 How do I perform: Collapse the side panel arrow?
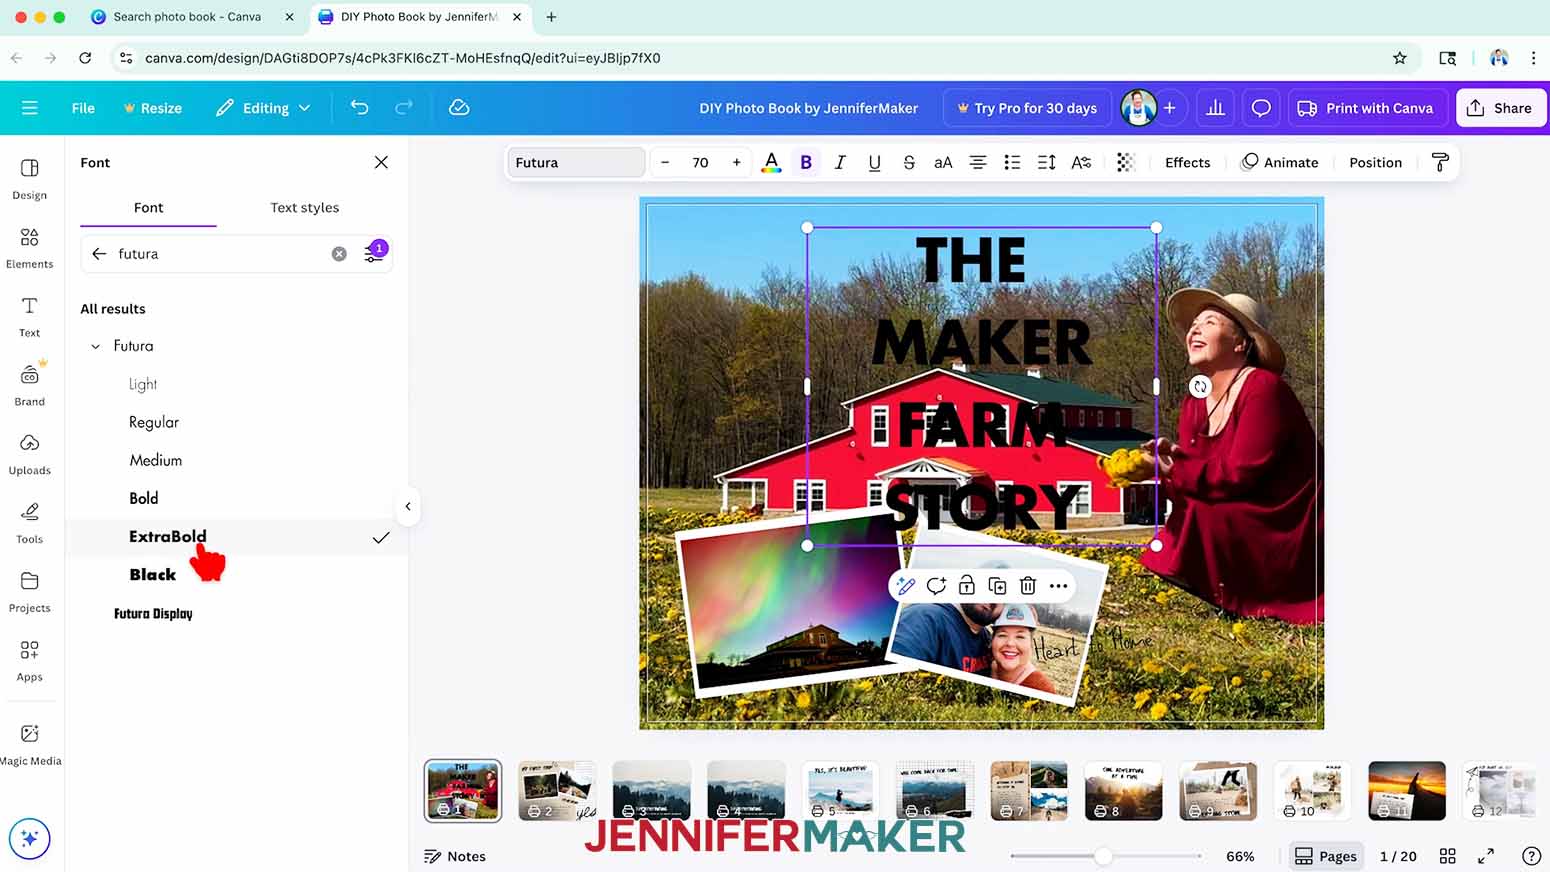408,507
